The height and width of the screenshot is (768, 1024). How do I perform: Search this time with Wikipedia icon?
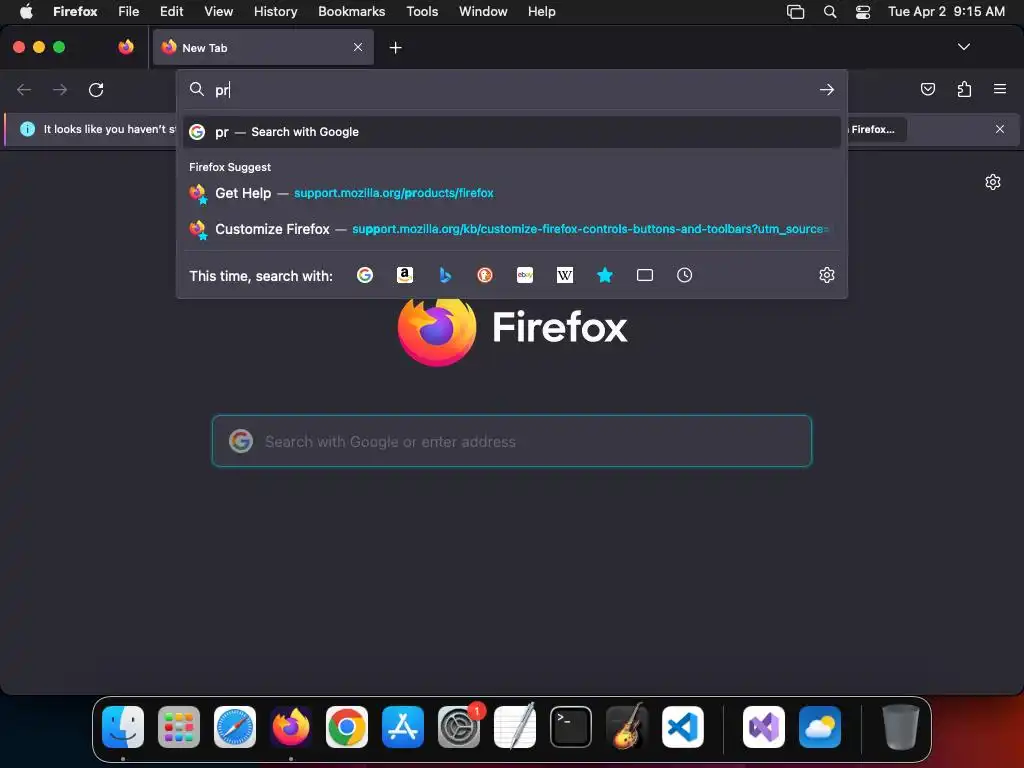point(565,275)
